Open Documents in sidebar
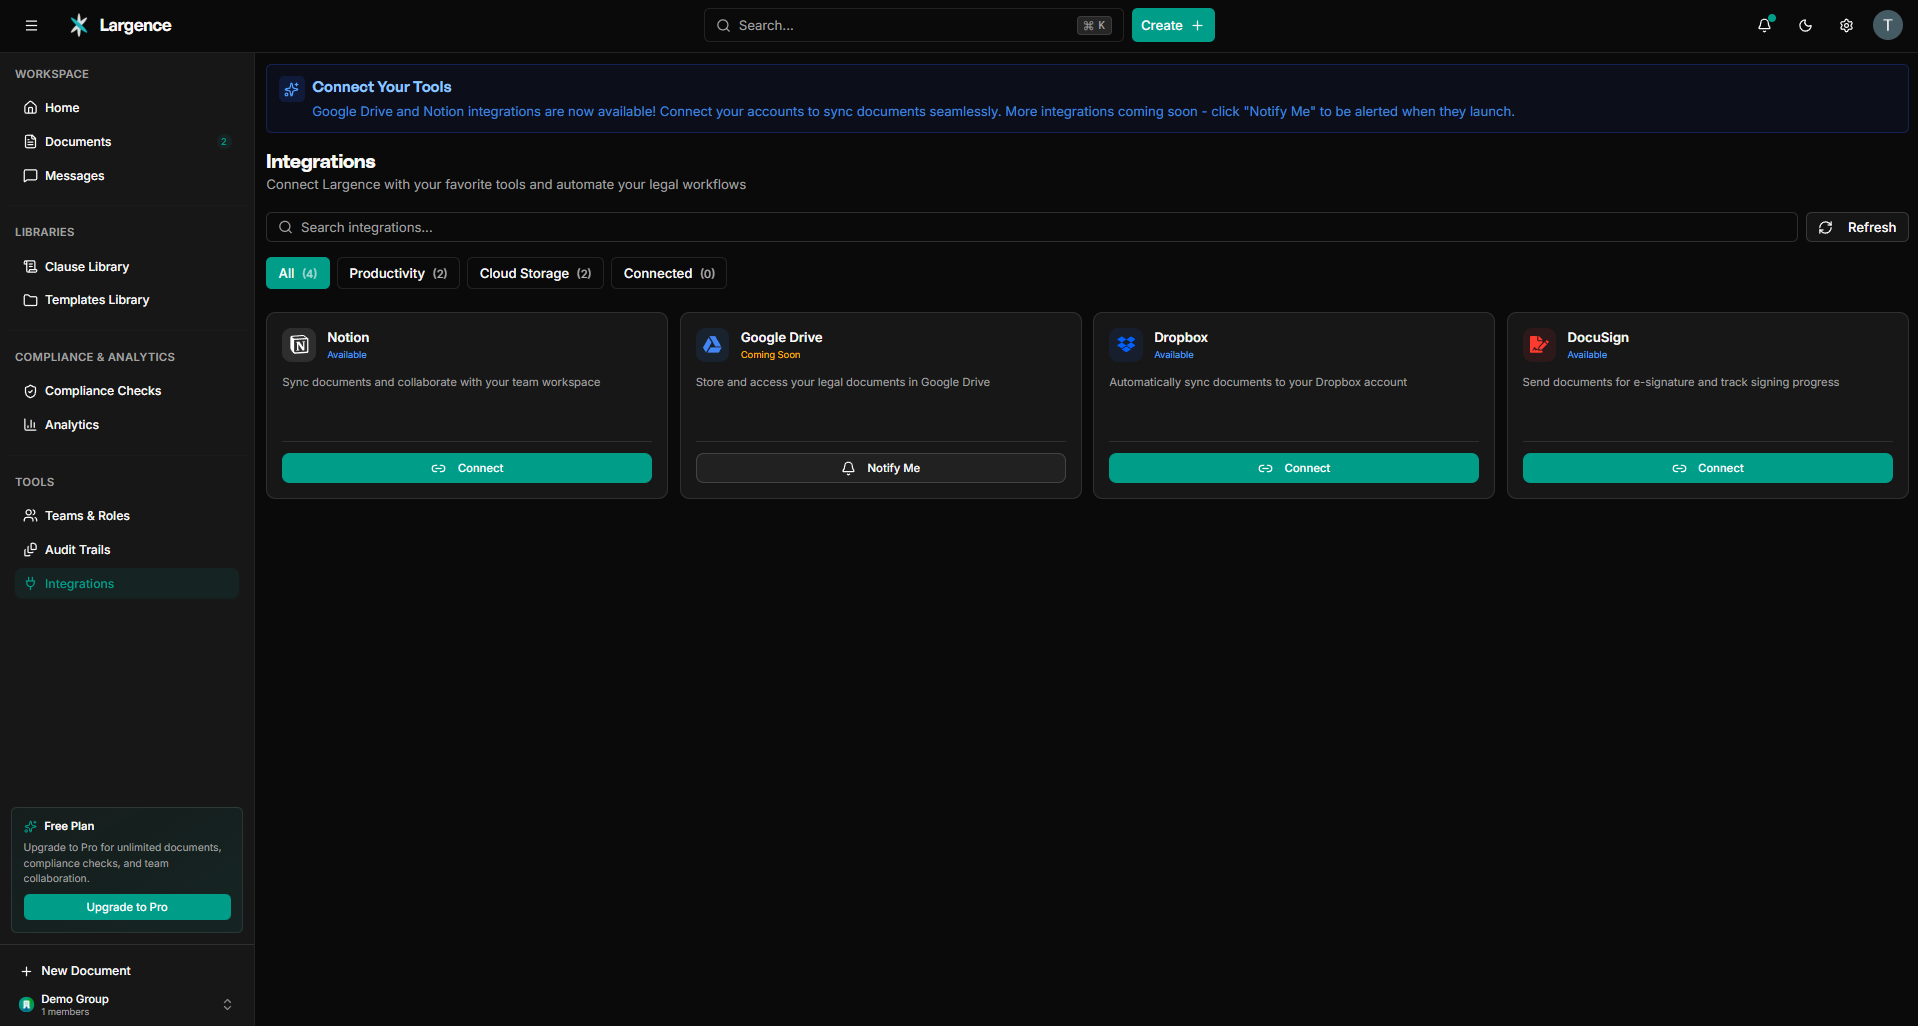Image resolution: width=1918 pixels, height=1026 pixels. tap(127, 142)
